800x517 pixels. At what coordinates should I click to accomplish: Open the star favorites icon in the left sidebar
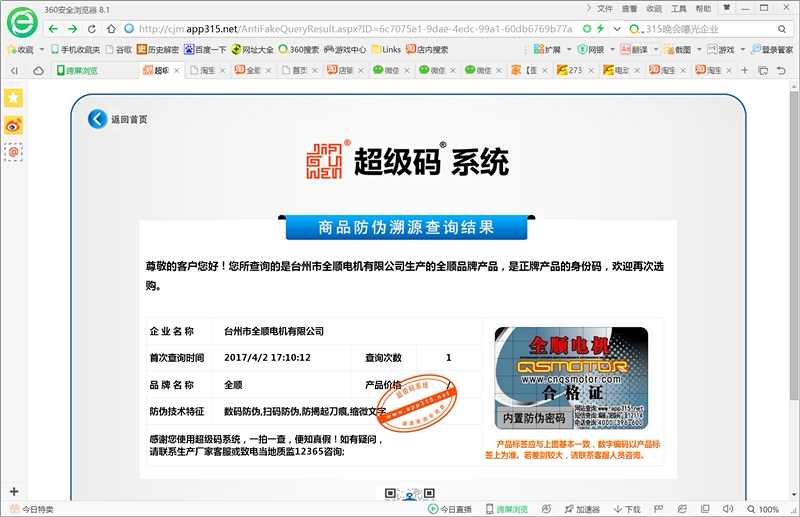tap(14, 97)
